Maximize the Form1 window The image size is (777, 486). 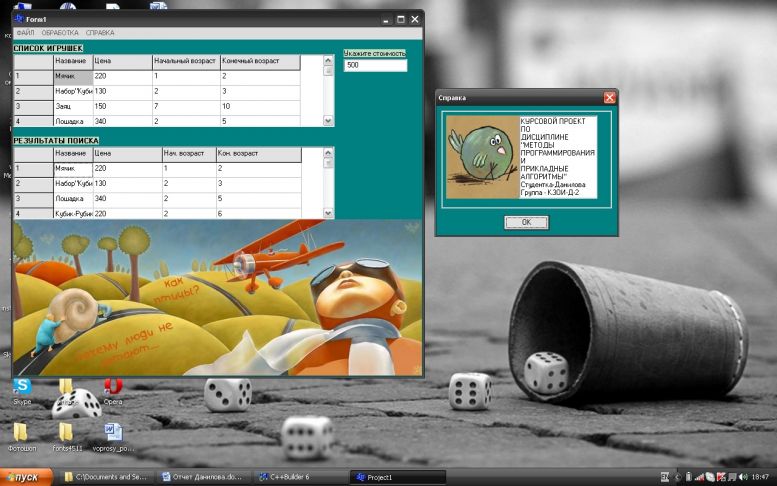(x=401, y=20)
